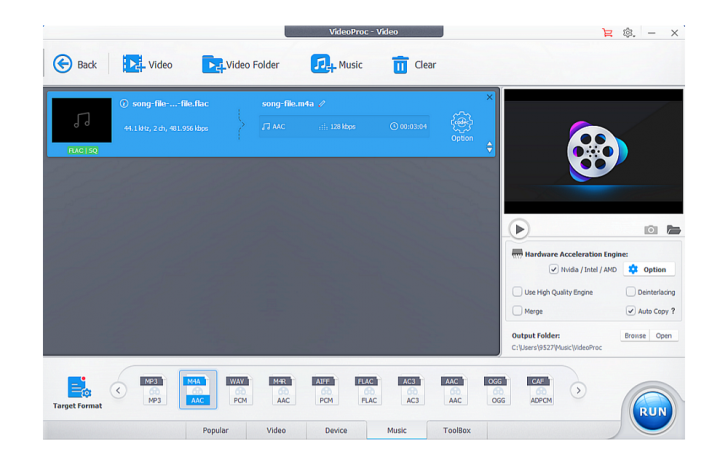Select the FLAC music thumbnail
Screen dimensions: 728x465
82,120
